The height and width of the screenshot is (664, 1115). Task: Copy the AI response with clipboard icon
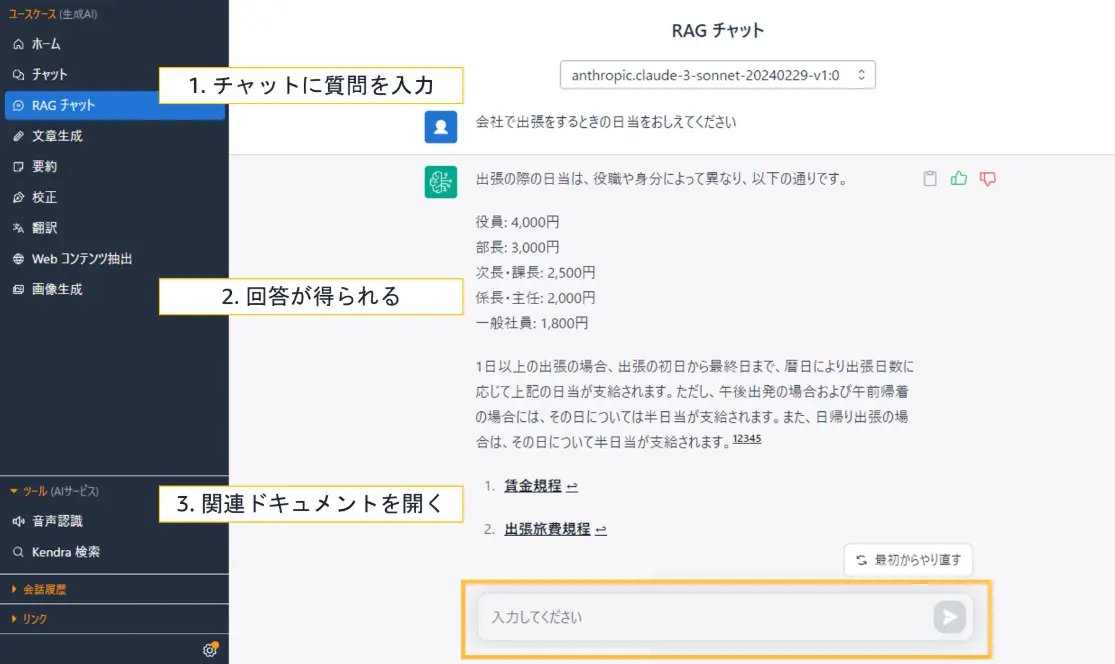pyautogui.click(x=930, y=177)
